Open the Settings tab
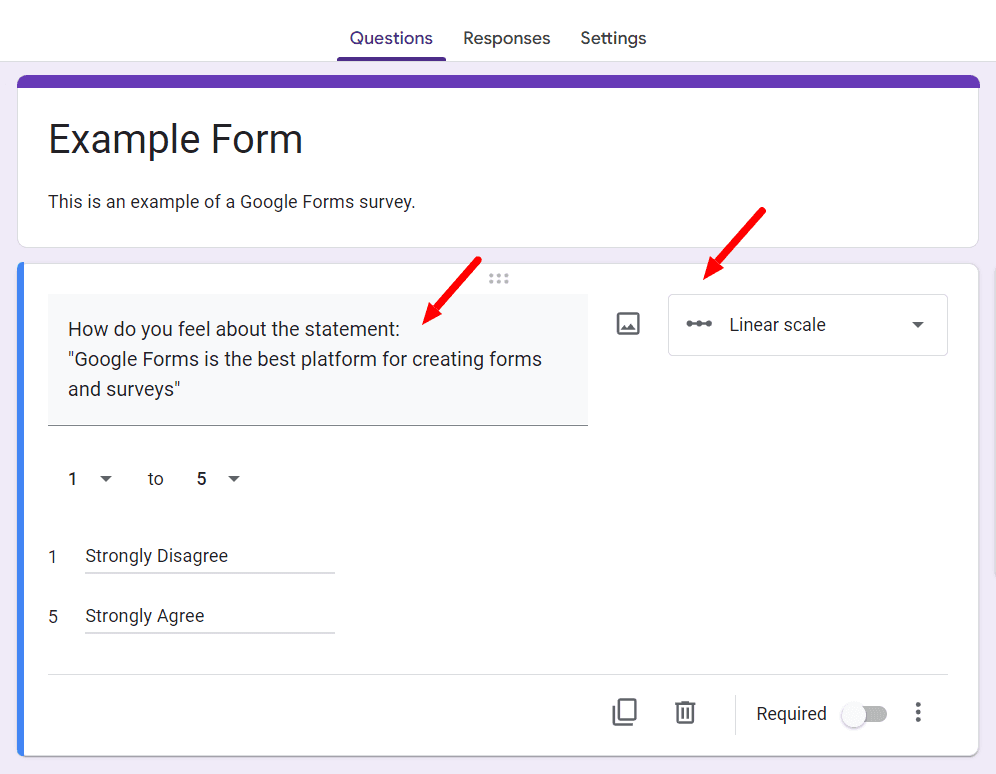996x774 pixels. 613,38
